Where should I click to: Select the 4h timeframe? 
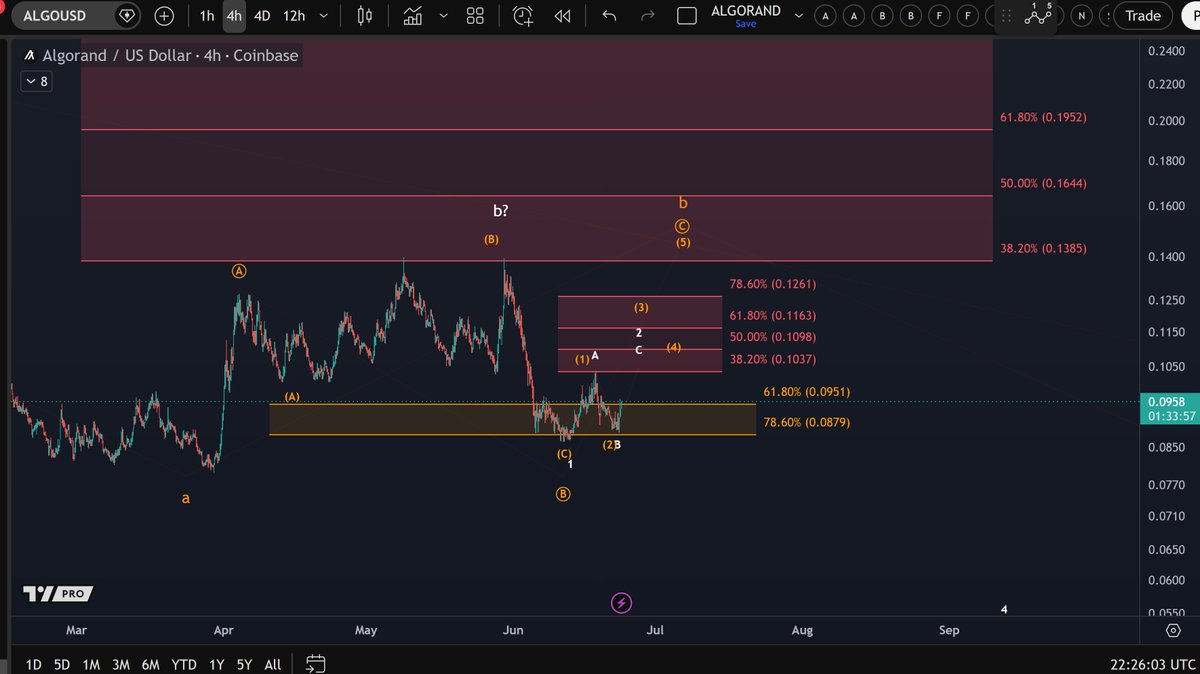tap(234, 16)
